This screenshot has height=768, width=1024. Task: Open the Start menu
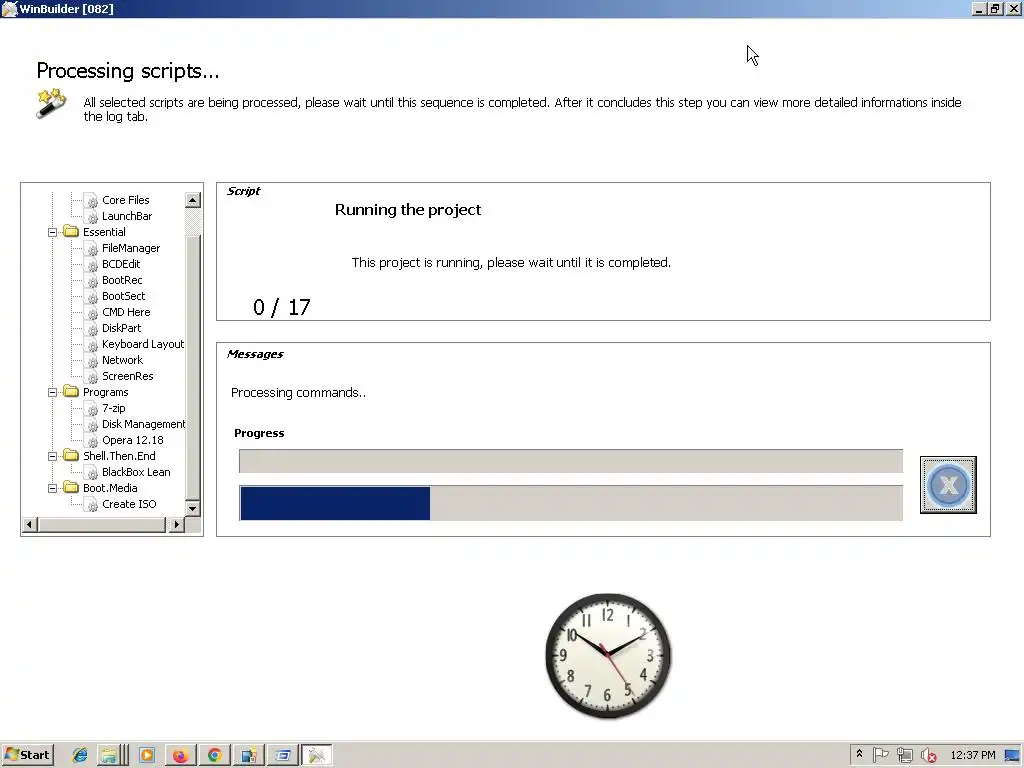[x=27, y=756]
